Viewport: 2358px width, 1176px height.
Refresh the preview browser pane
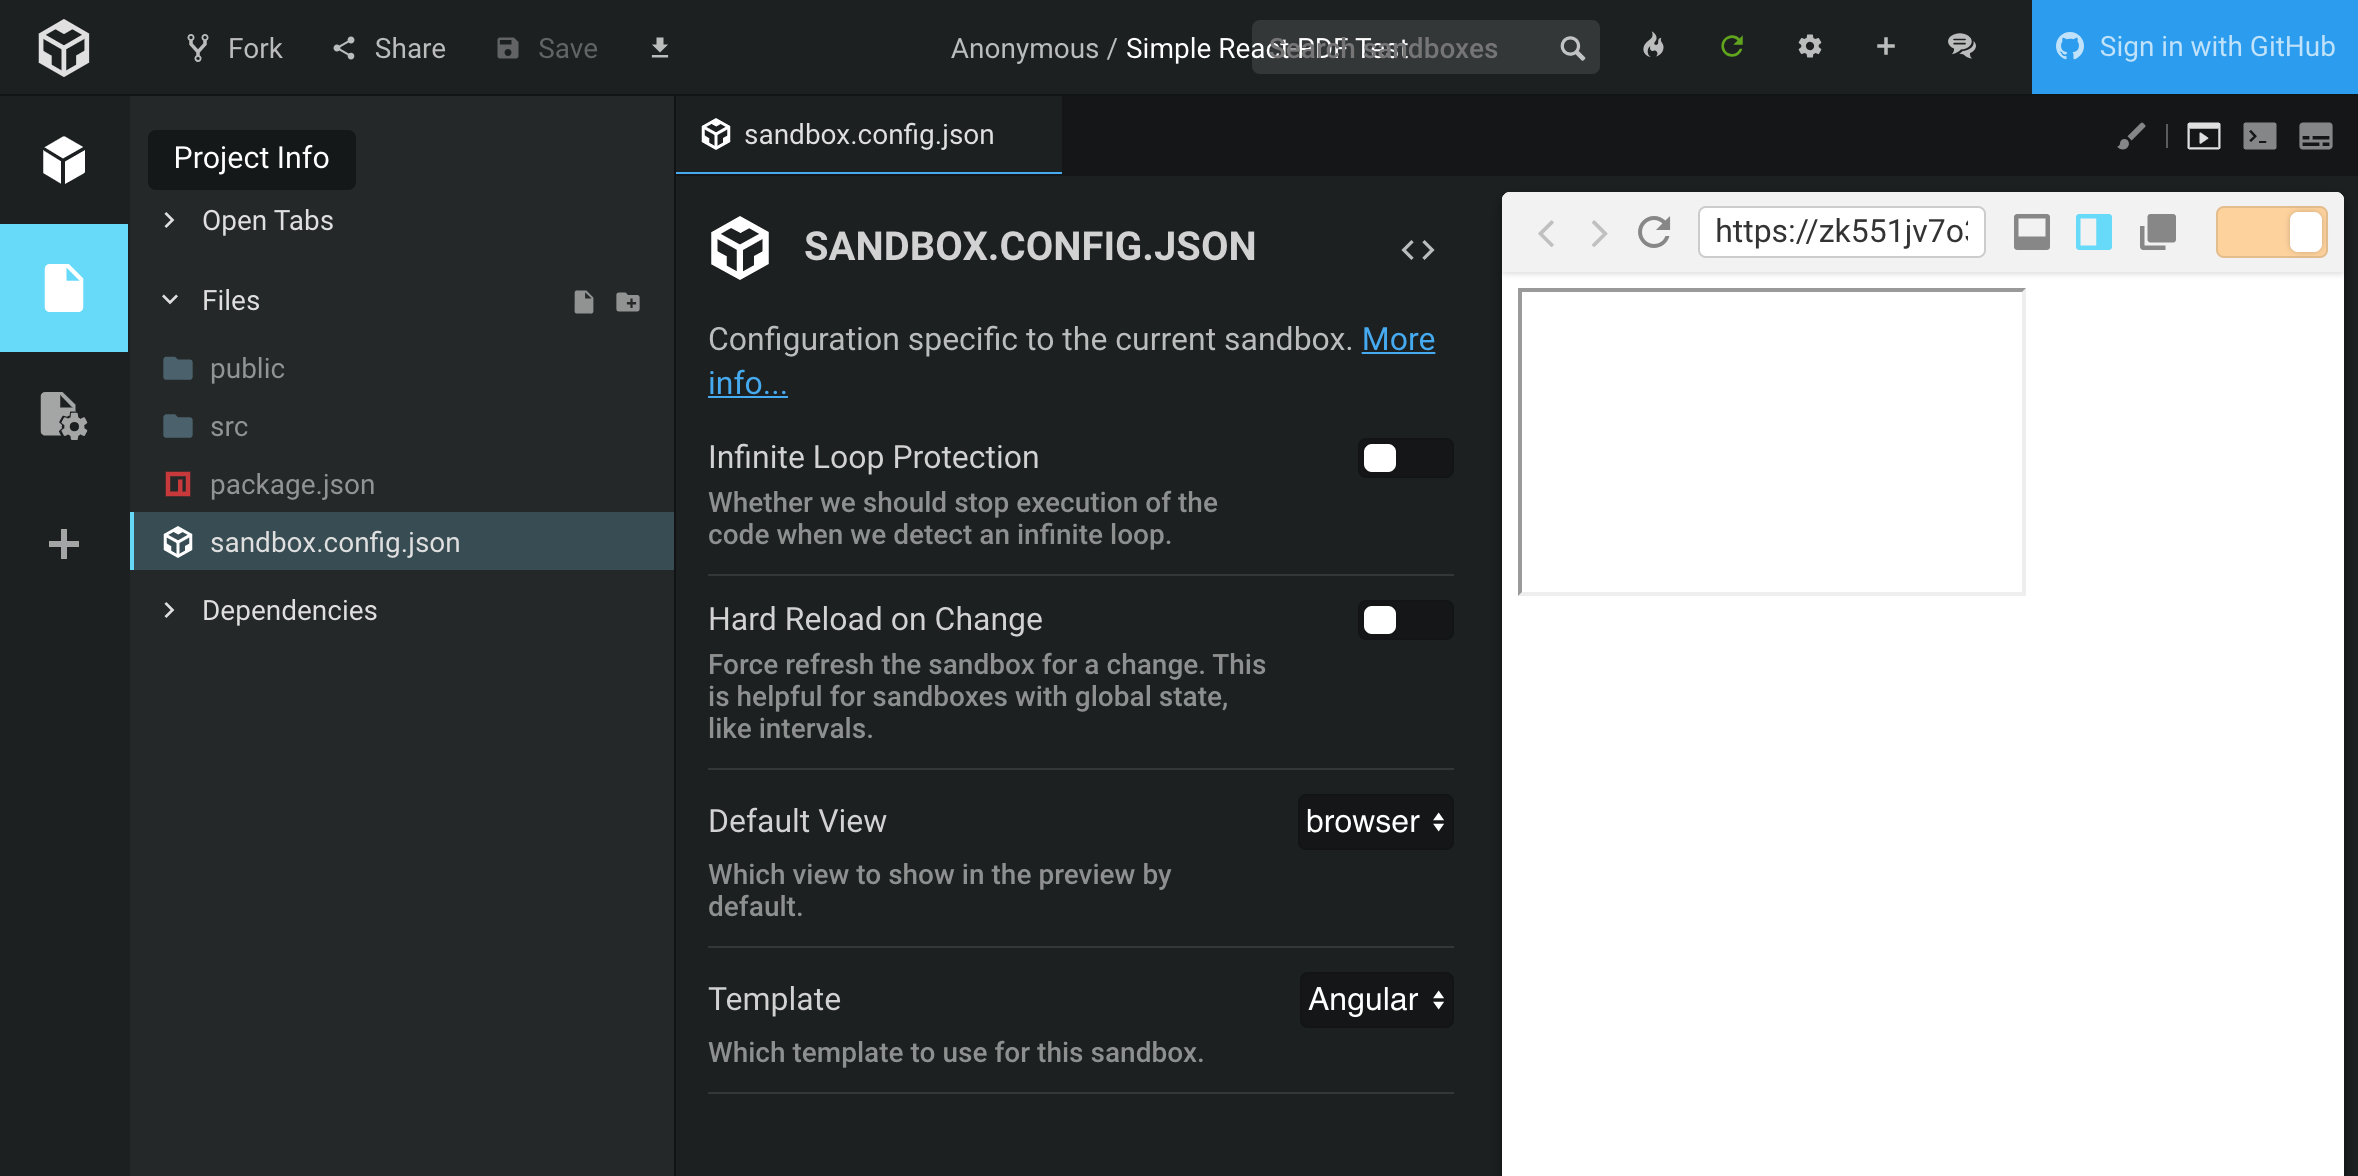tap(1652, 232)
